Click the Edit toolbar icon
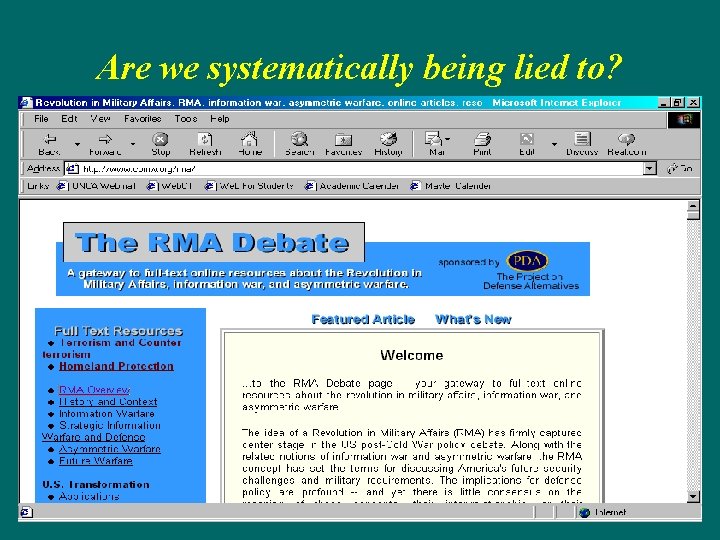 526,139
